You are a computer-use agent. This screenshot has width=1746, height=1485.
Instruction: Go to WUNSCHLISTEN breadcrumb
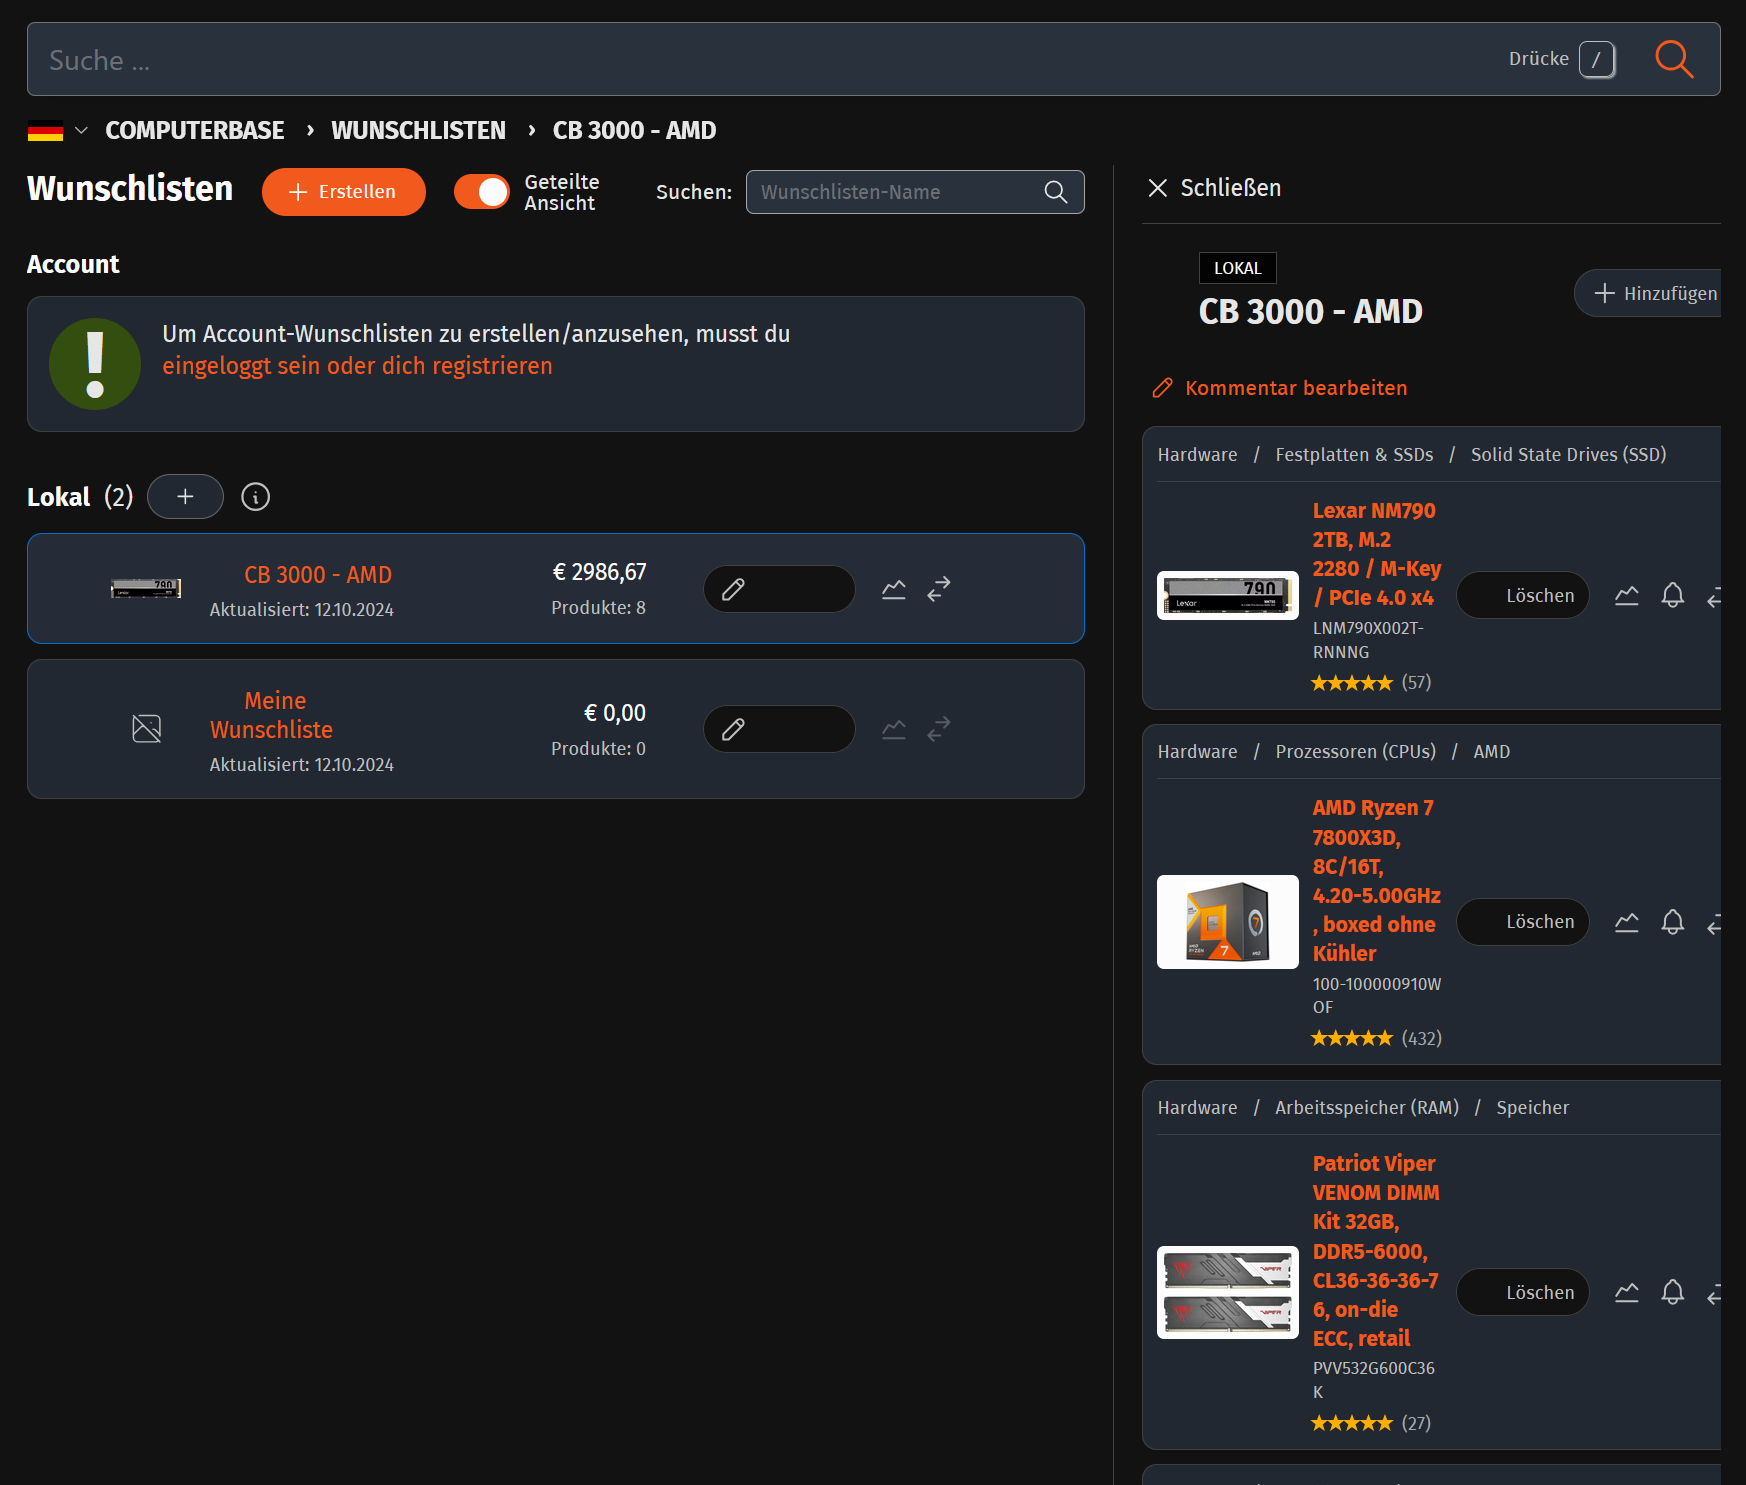point(418,130)
